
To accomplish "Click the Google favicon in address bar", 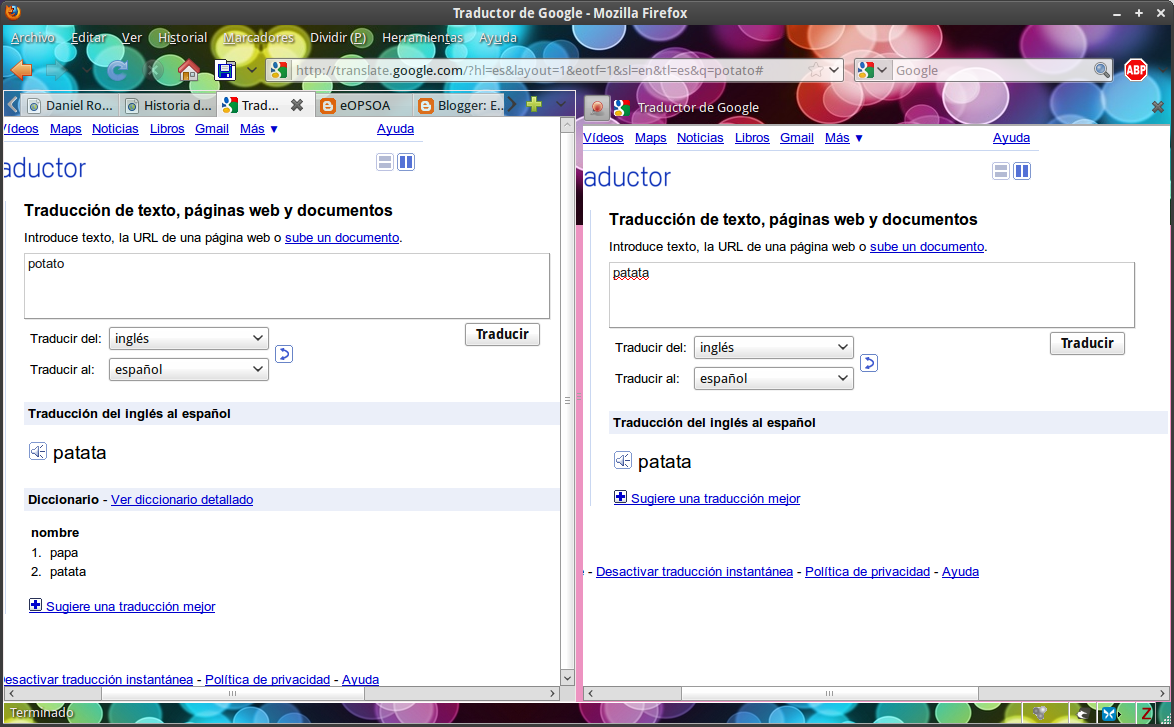I will tap(278, 70).
